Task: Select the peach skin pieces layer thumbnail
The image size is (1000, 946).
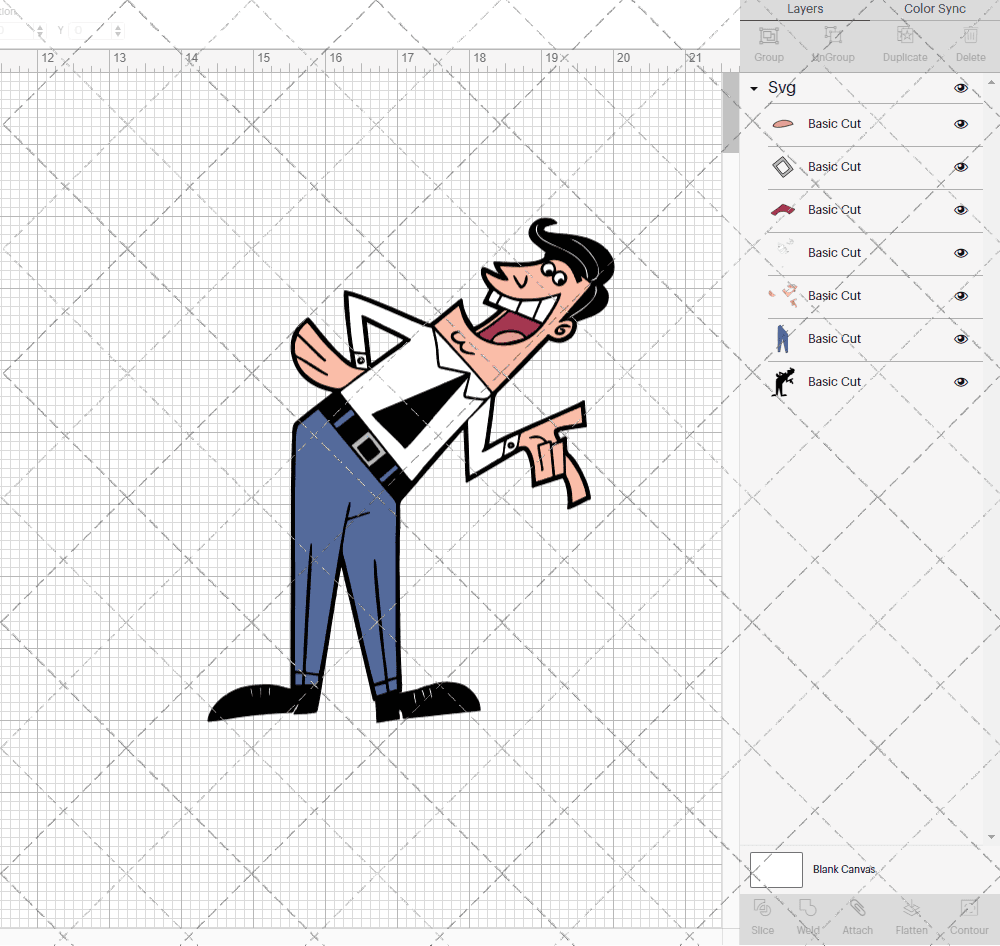Action: [783, 295]
